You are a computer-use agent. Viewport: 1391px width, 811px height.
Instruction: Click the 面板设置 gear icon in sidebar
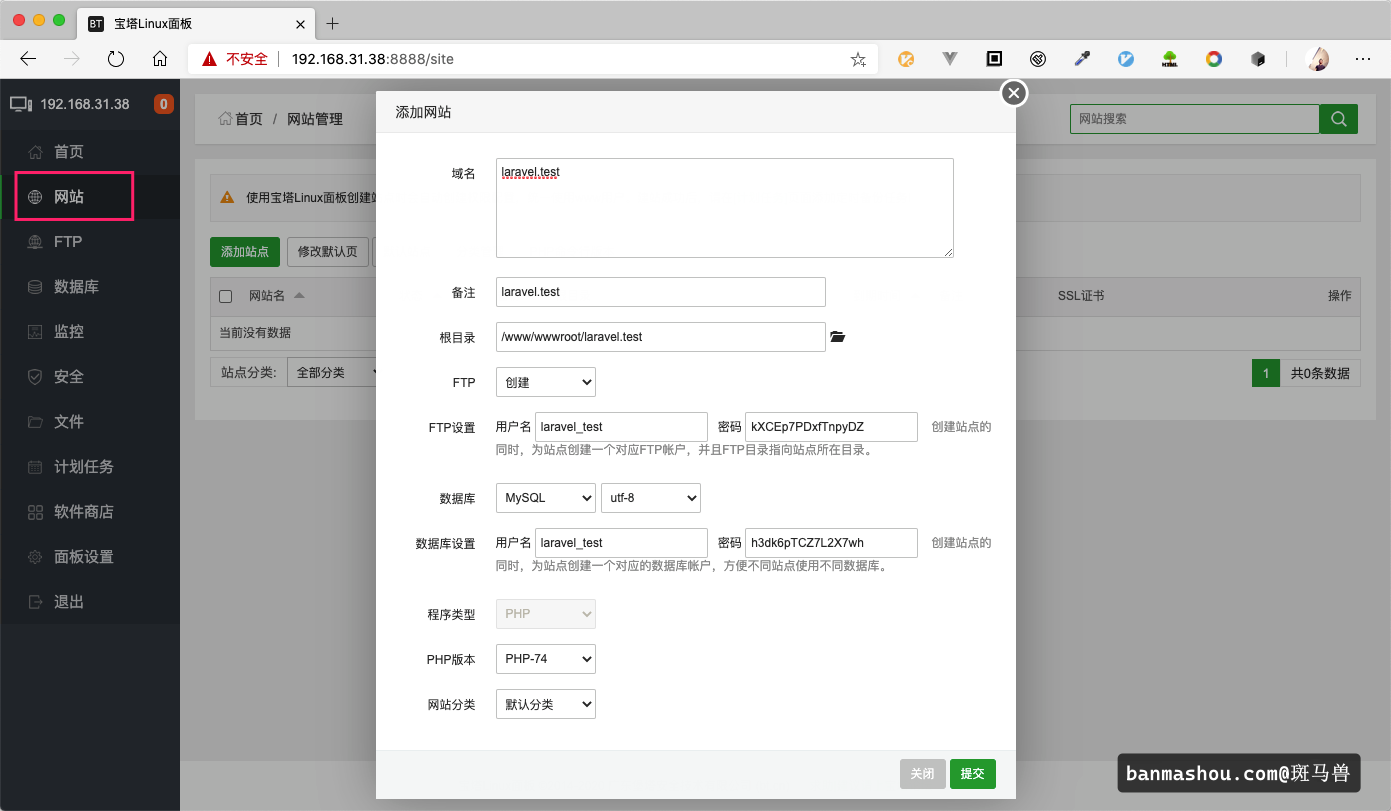click(x=35, y=557)
